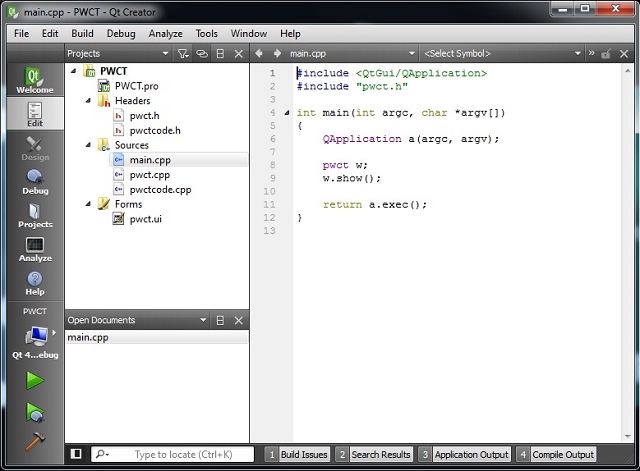Open the main.cpp file dropdown

(352, 53)
